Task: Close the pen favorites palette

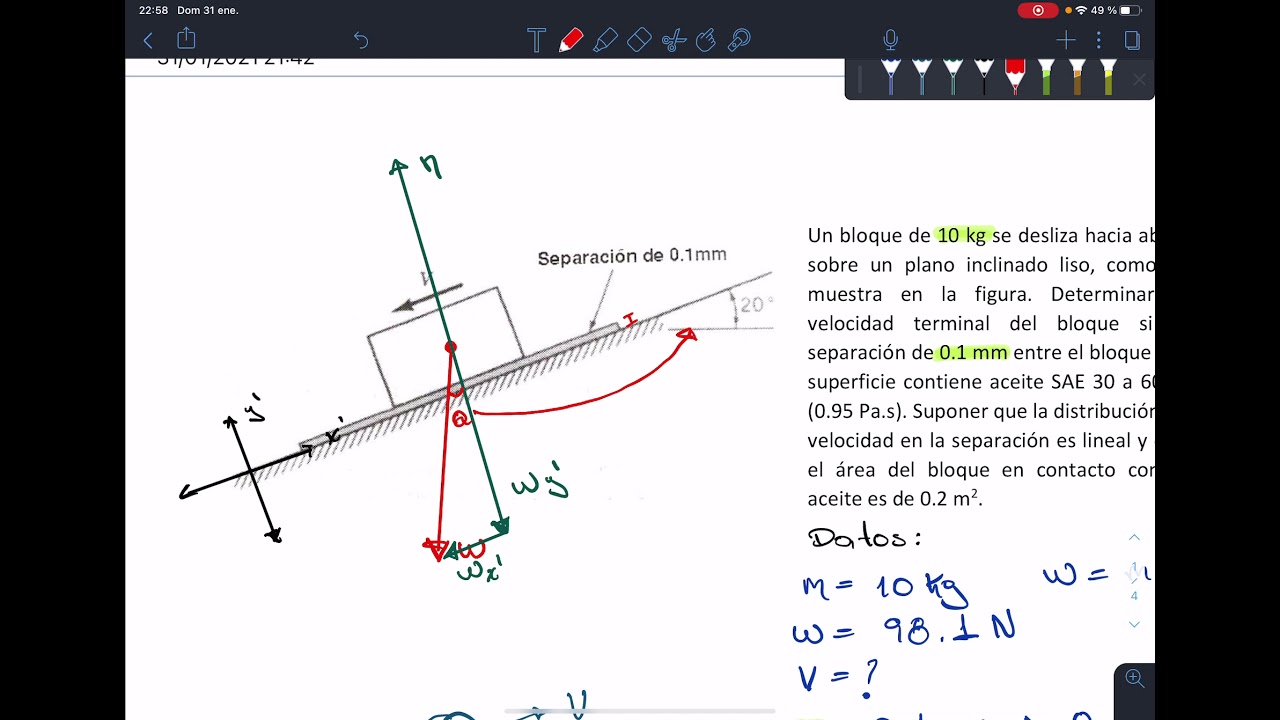Action: coord(1139,79)
